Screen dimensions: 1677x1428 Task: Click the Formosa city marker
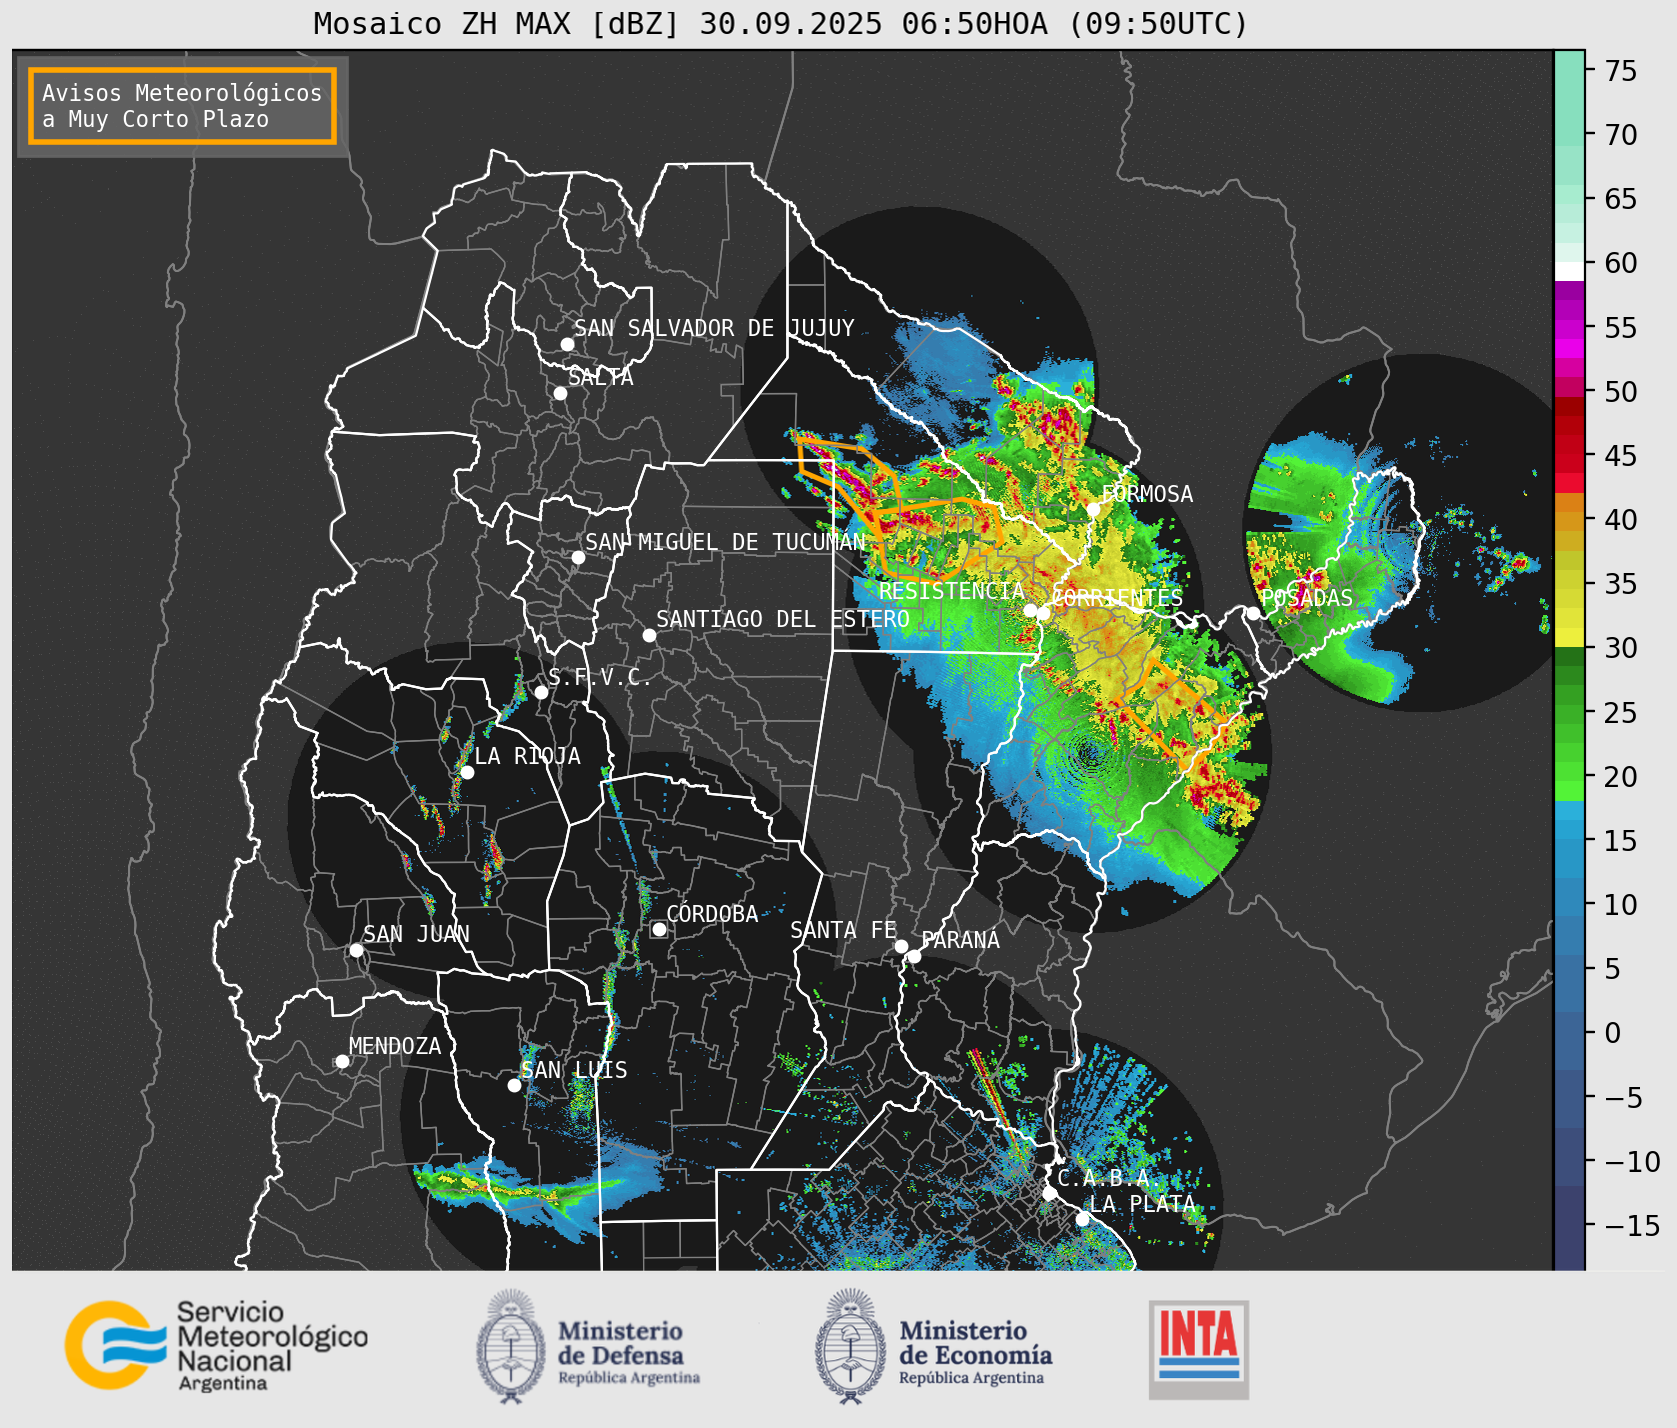click(x=1093, y=510)
